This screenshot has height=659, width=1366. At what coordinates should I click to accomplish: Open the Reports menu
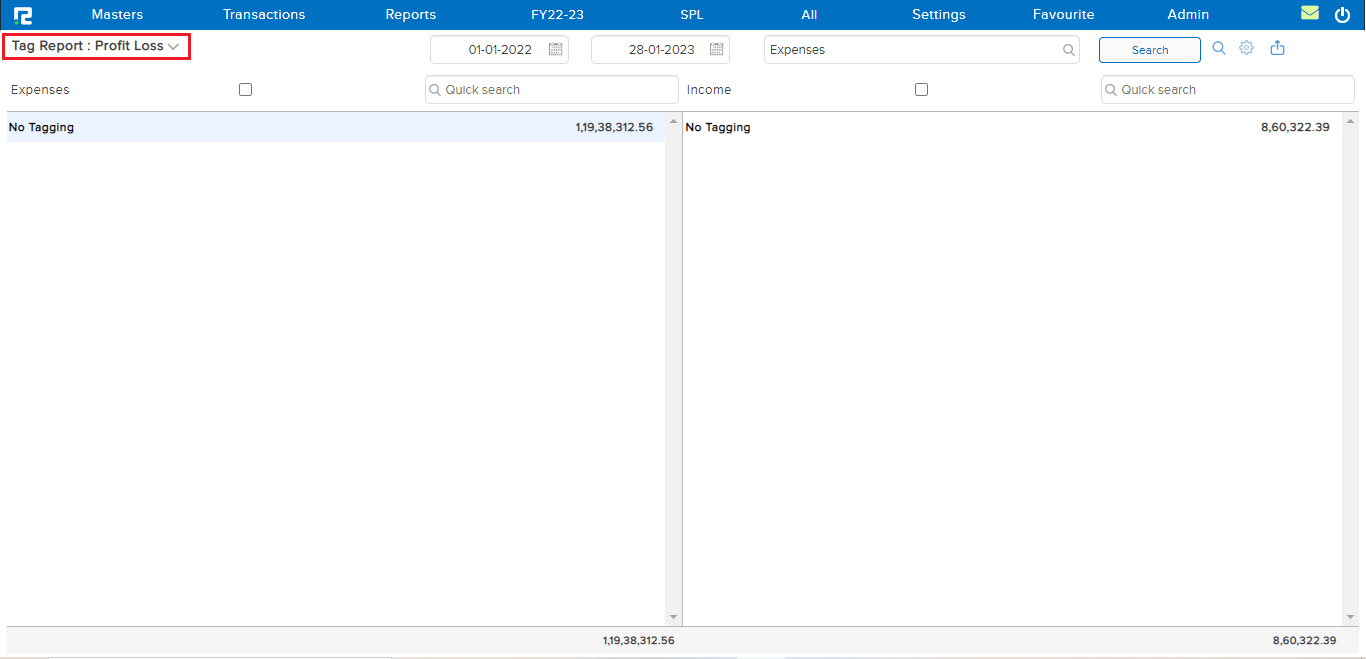[410, 15]
